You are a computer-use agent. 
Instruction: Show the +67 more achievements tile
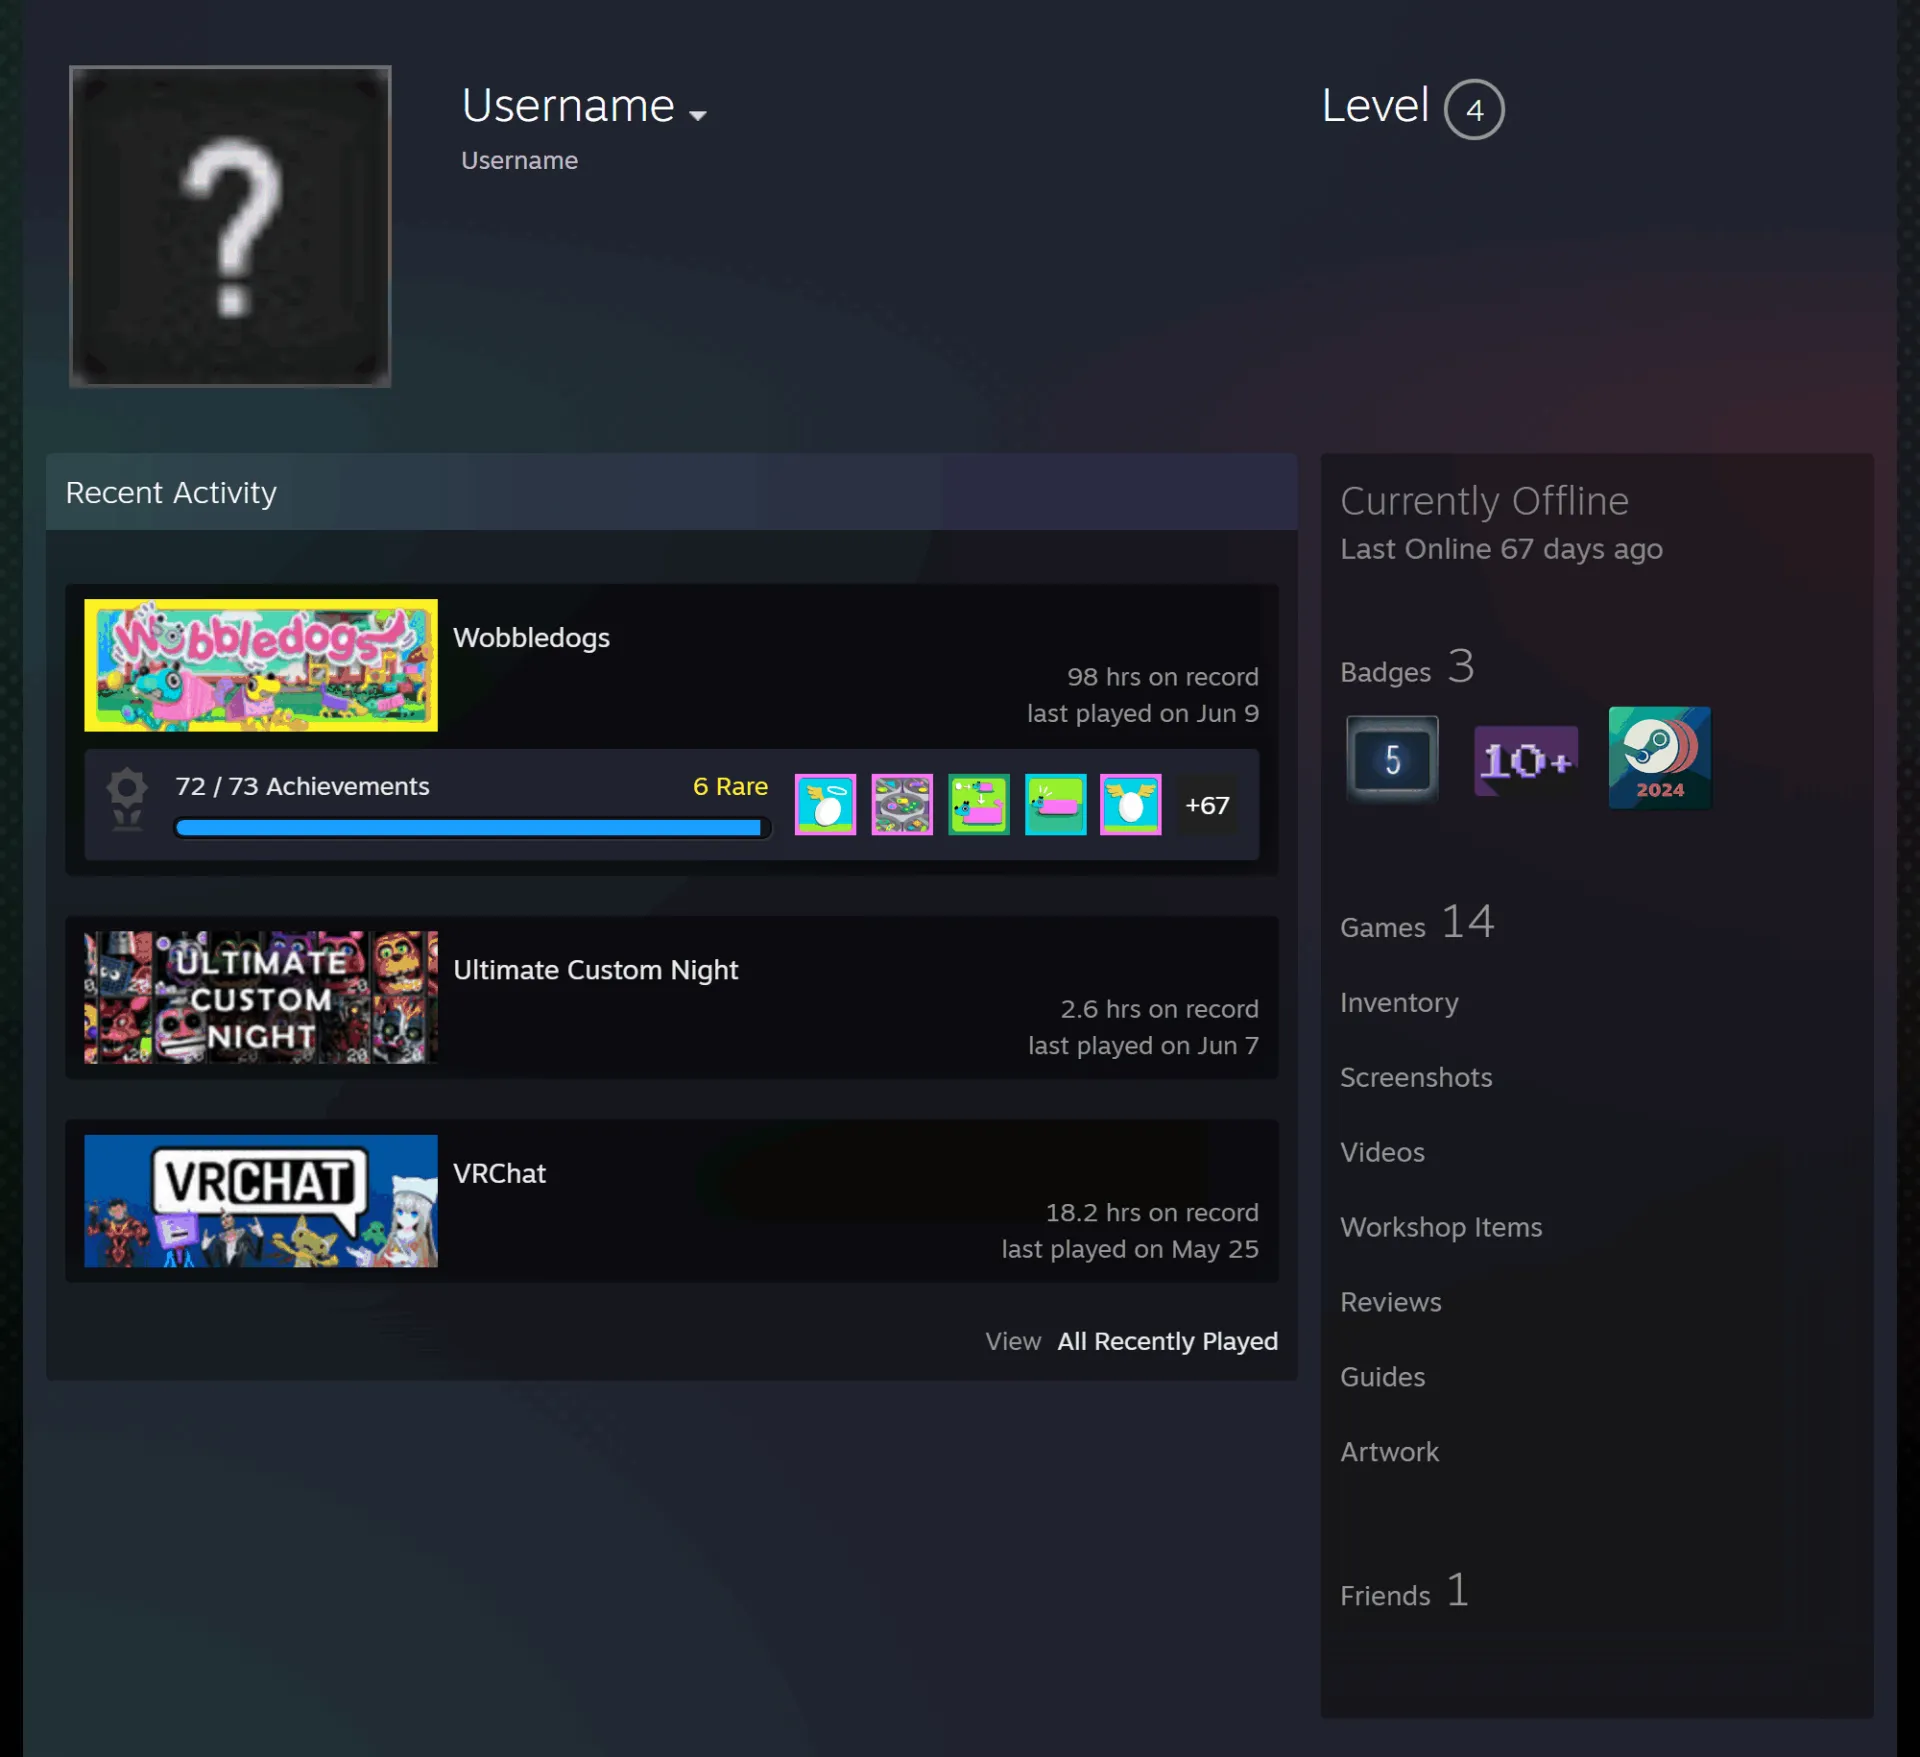tap(1207, 805)
